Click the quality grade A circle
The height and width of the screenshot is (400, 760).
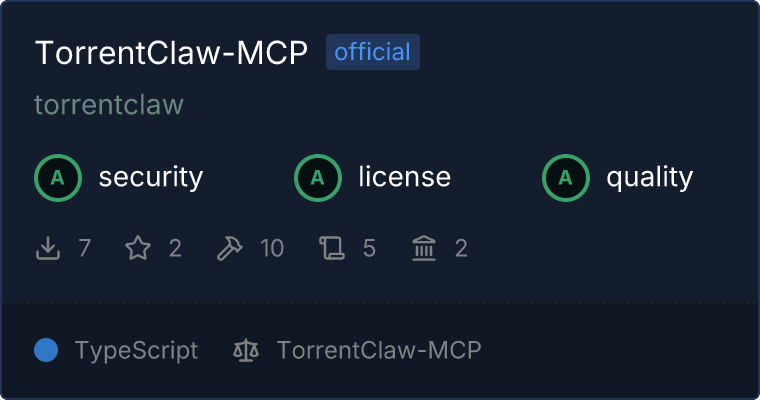[566, 178]
